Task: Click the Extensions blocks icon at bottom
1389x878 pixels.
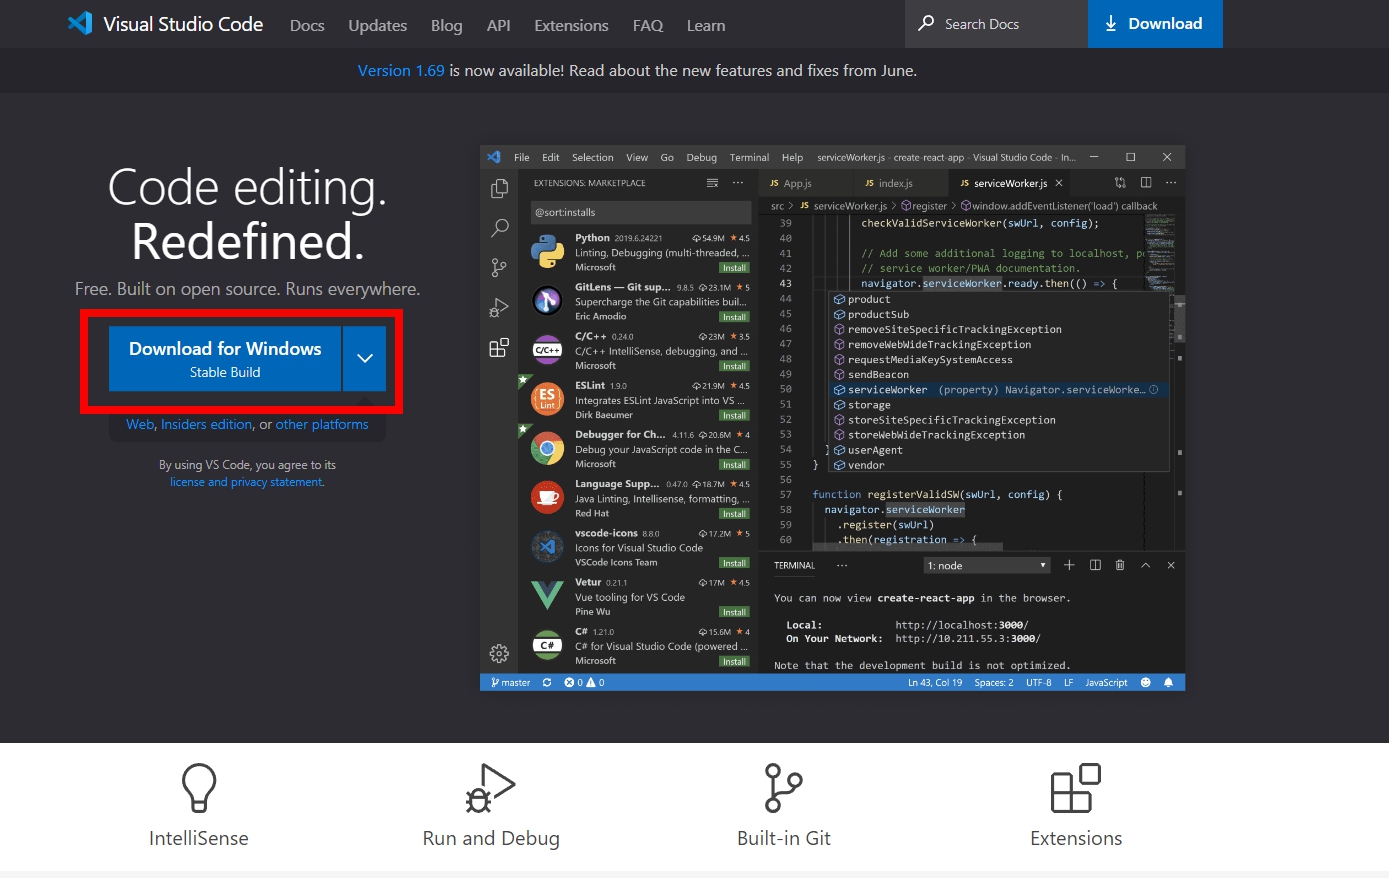Action: coord(1076,788)
